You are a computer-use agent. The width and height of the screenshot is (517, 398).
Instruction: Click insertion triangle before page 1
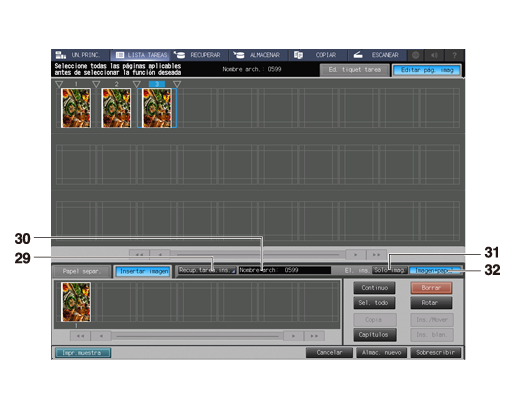[59, 84]
